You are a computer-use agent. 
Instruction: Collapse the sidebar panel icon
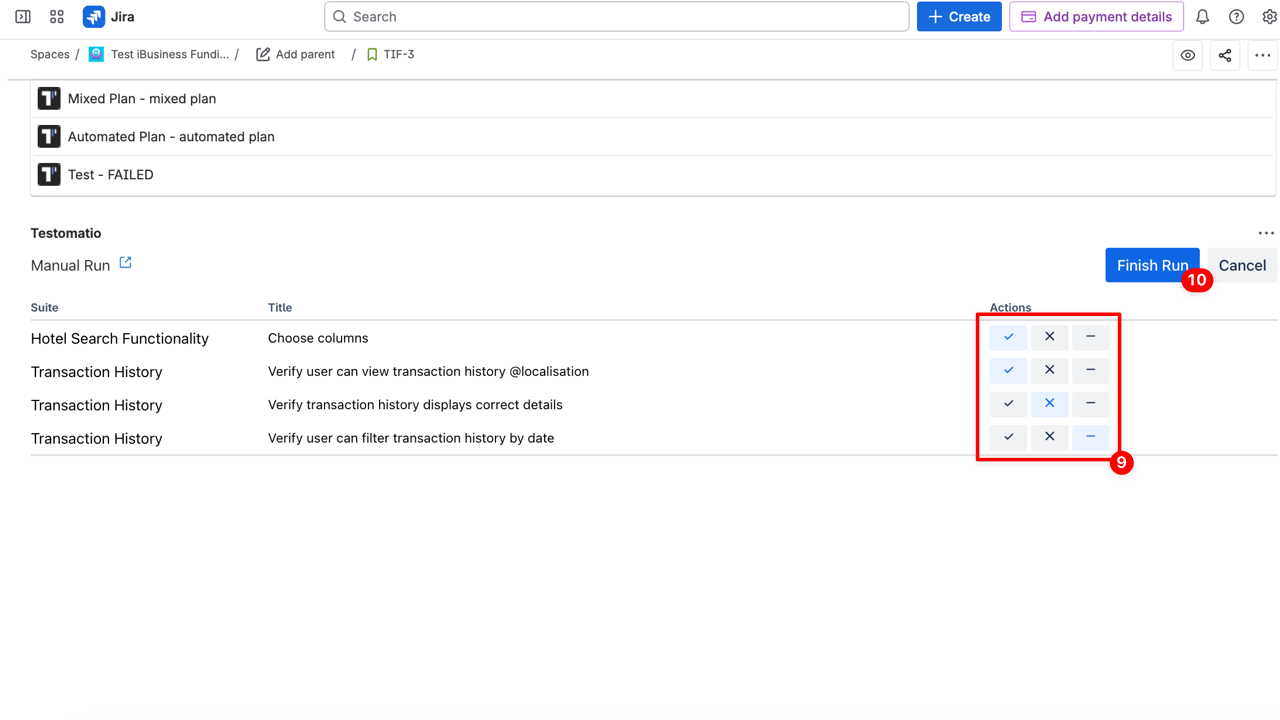point(23,17)
